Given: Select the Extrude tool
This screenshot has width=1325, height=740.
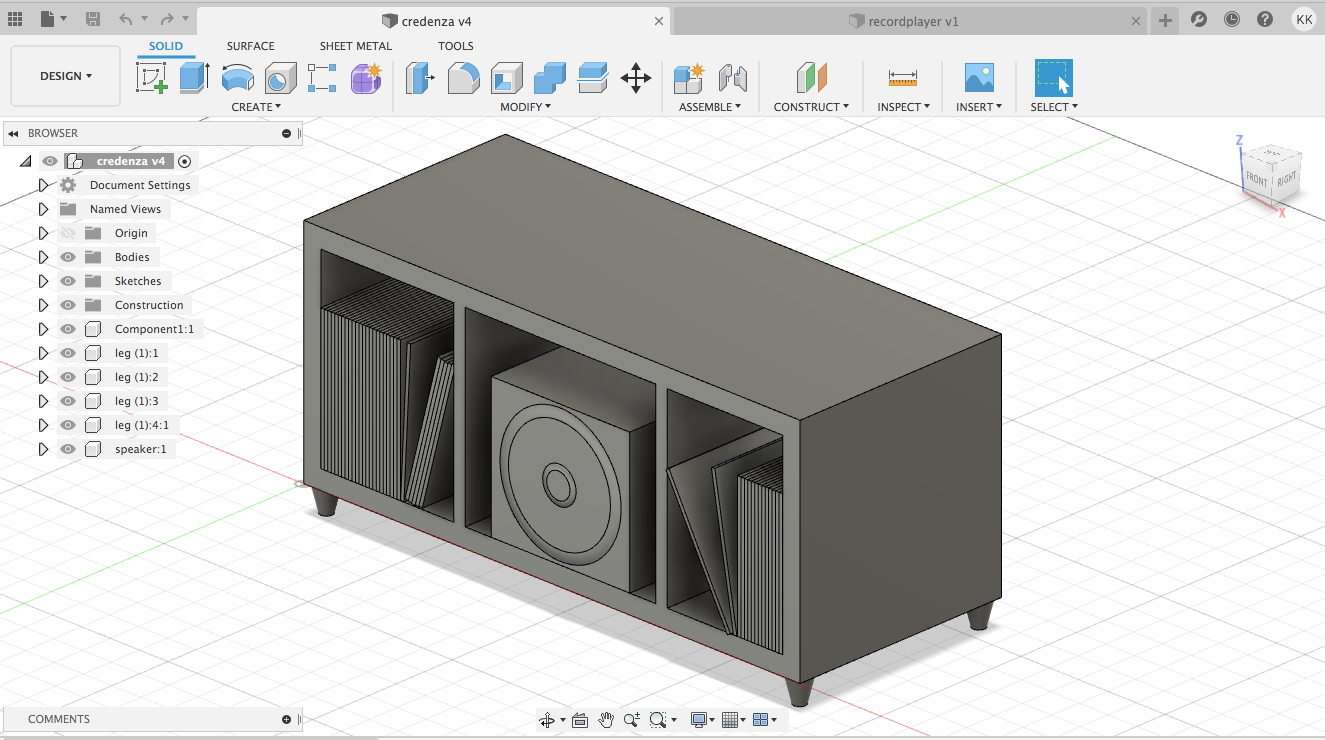Looking at the screenshot, I should (x=194, y=78).
